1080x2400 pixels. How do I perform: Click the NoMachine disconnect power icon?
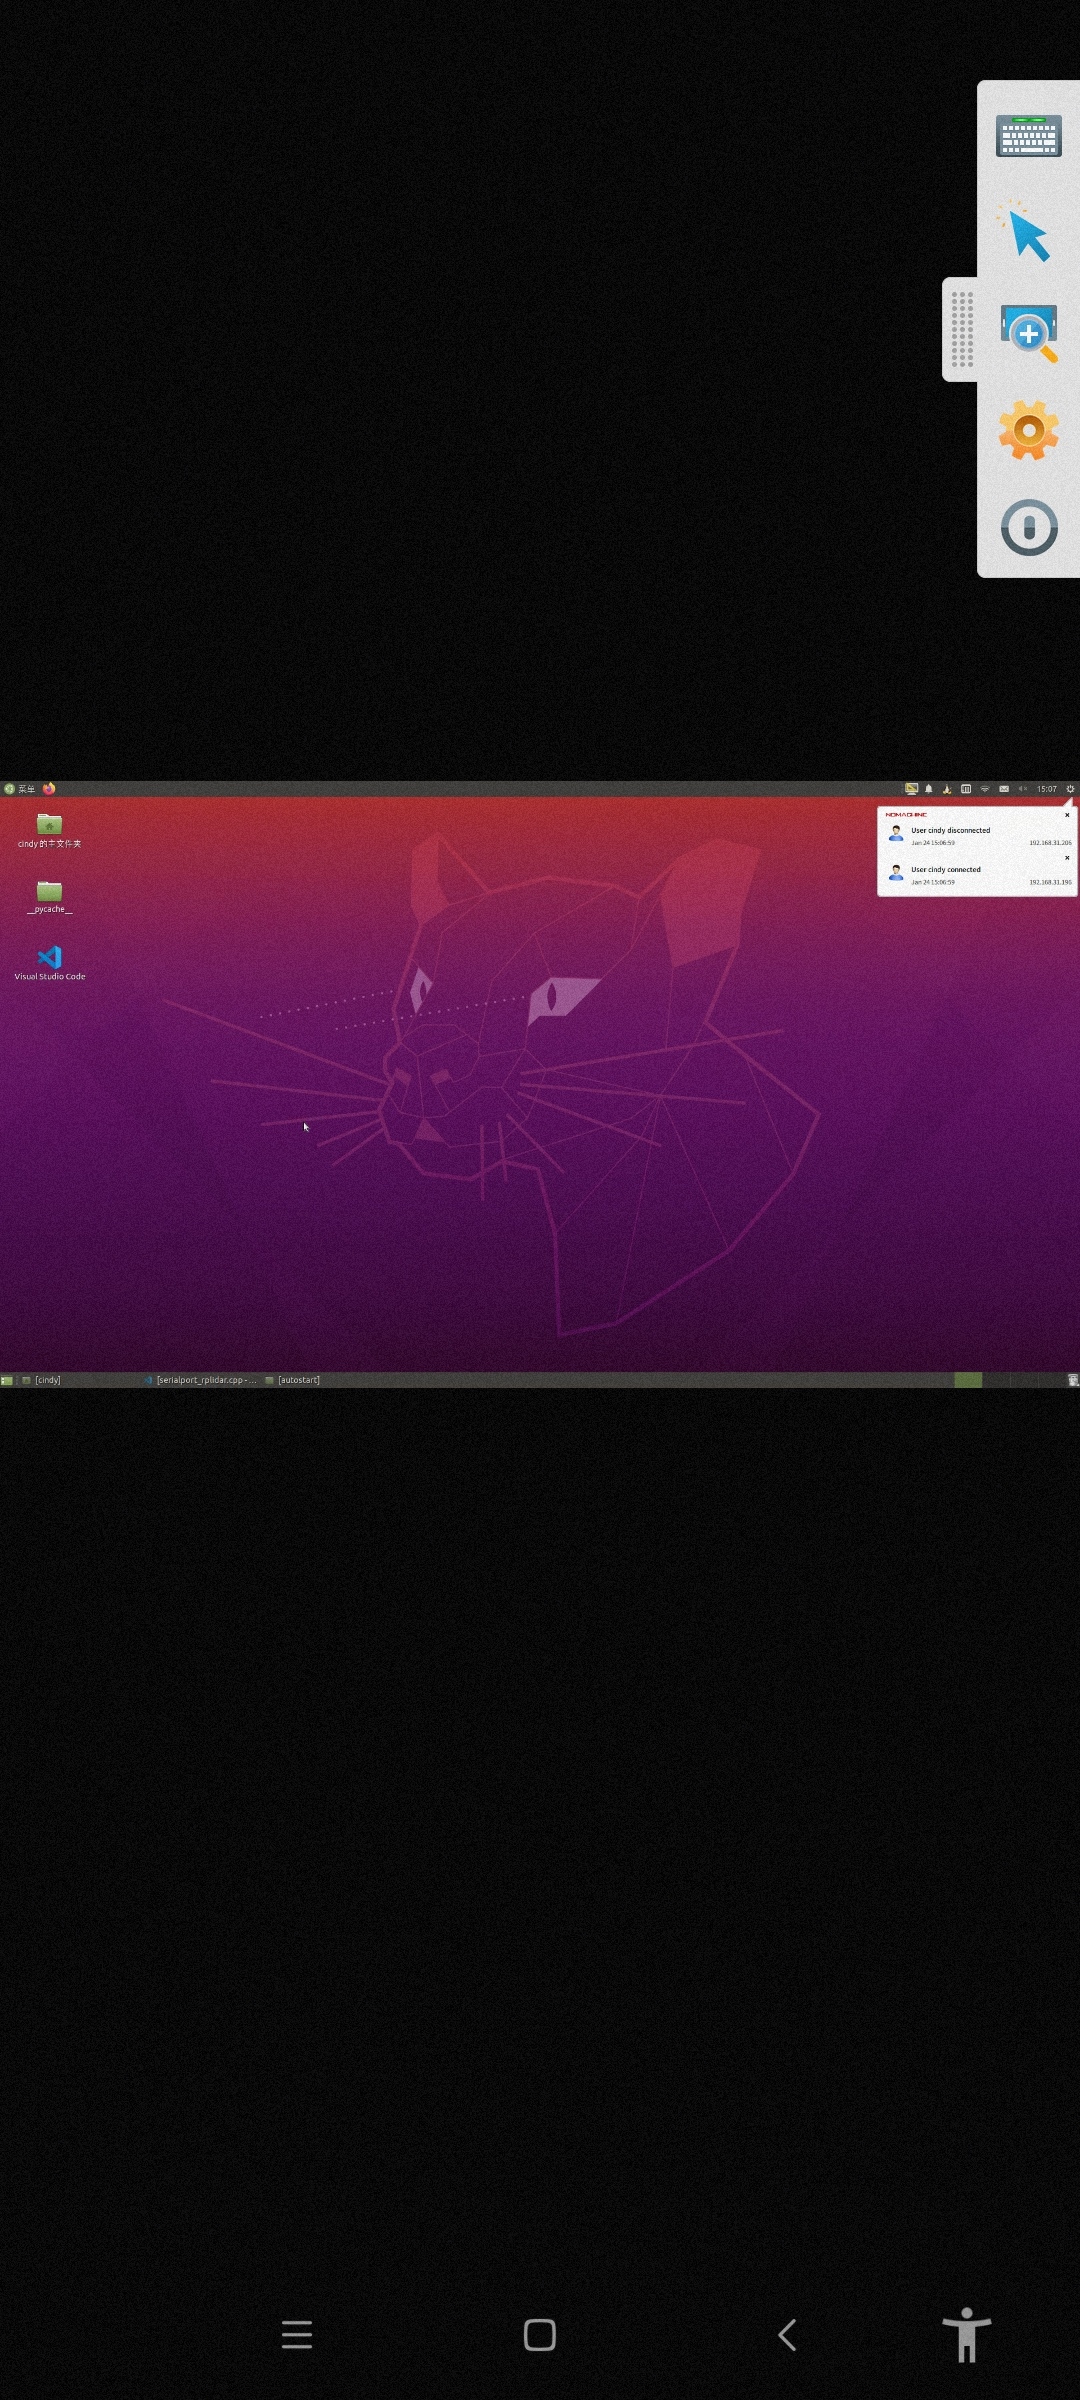tap(1029, 527)
